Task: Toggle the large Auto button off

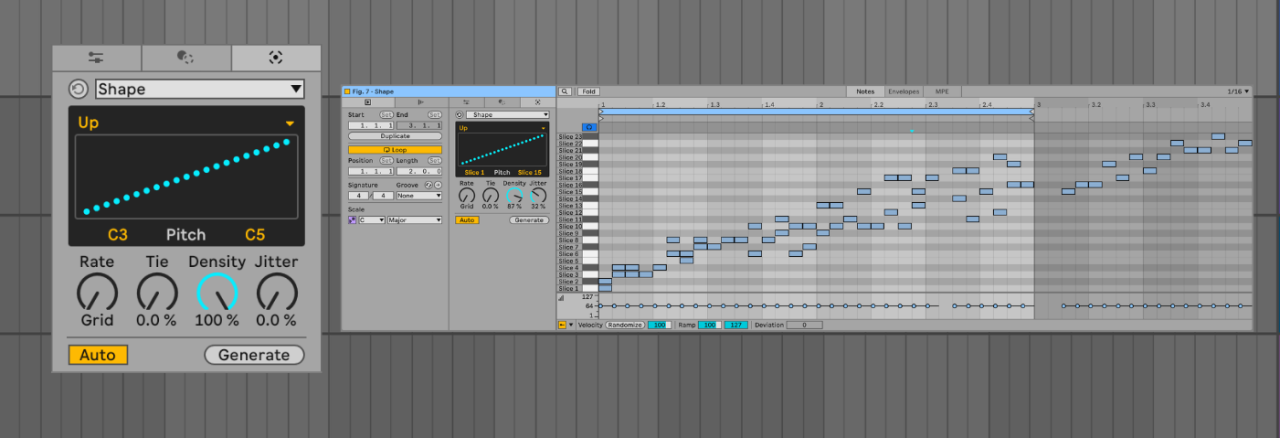Action: pyautogui.click(x=98, y=355)
